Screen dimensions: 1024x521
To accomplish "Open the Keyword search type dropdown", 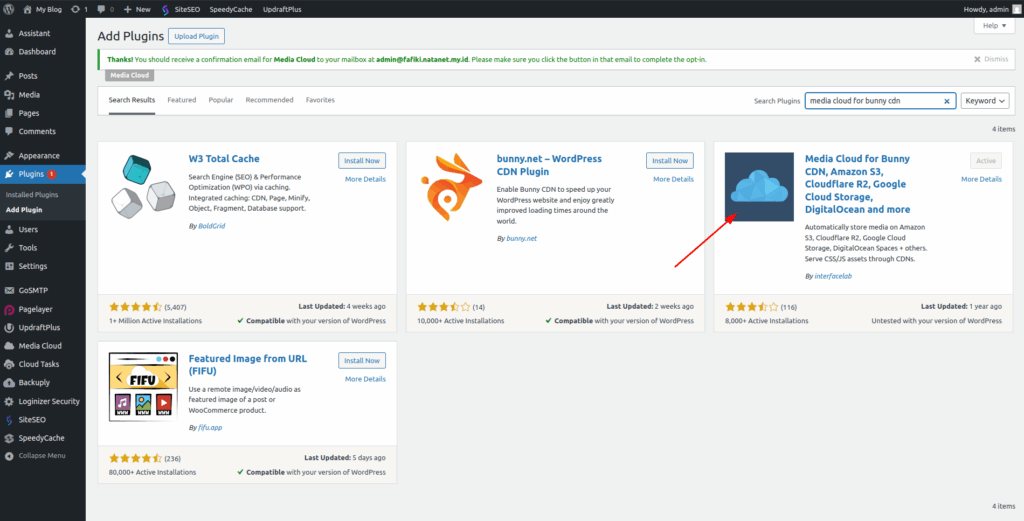I will [x=985, y=101].
